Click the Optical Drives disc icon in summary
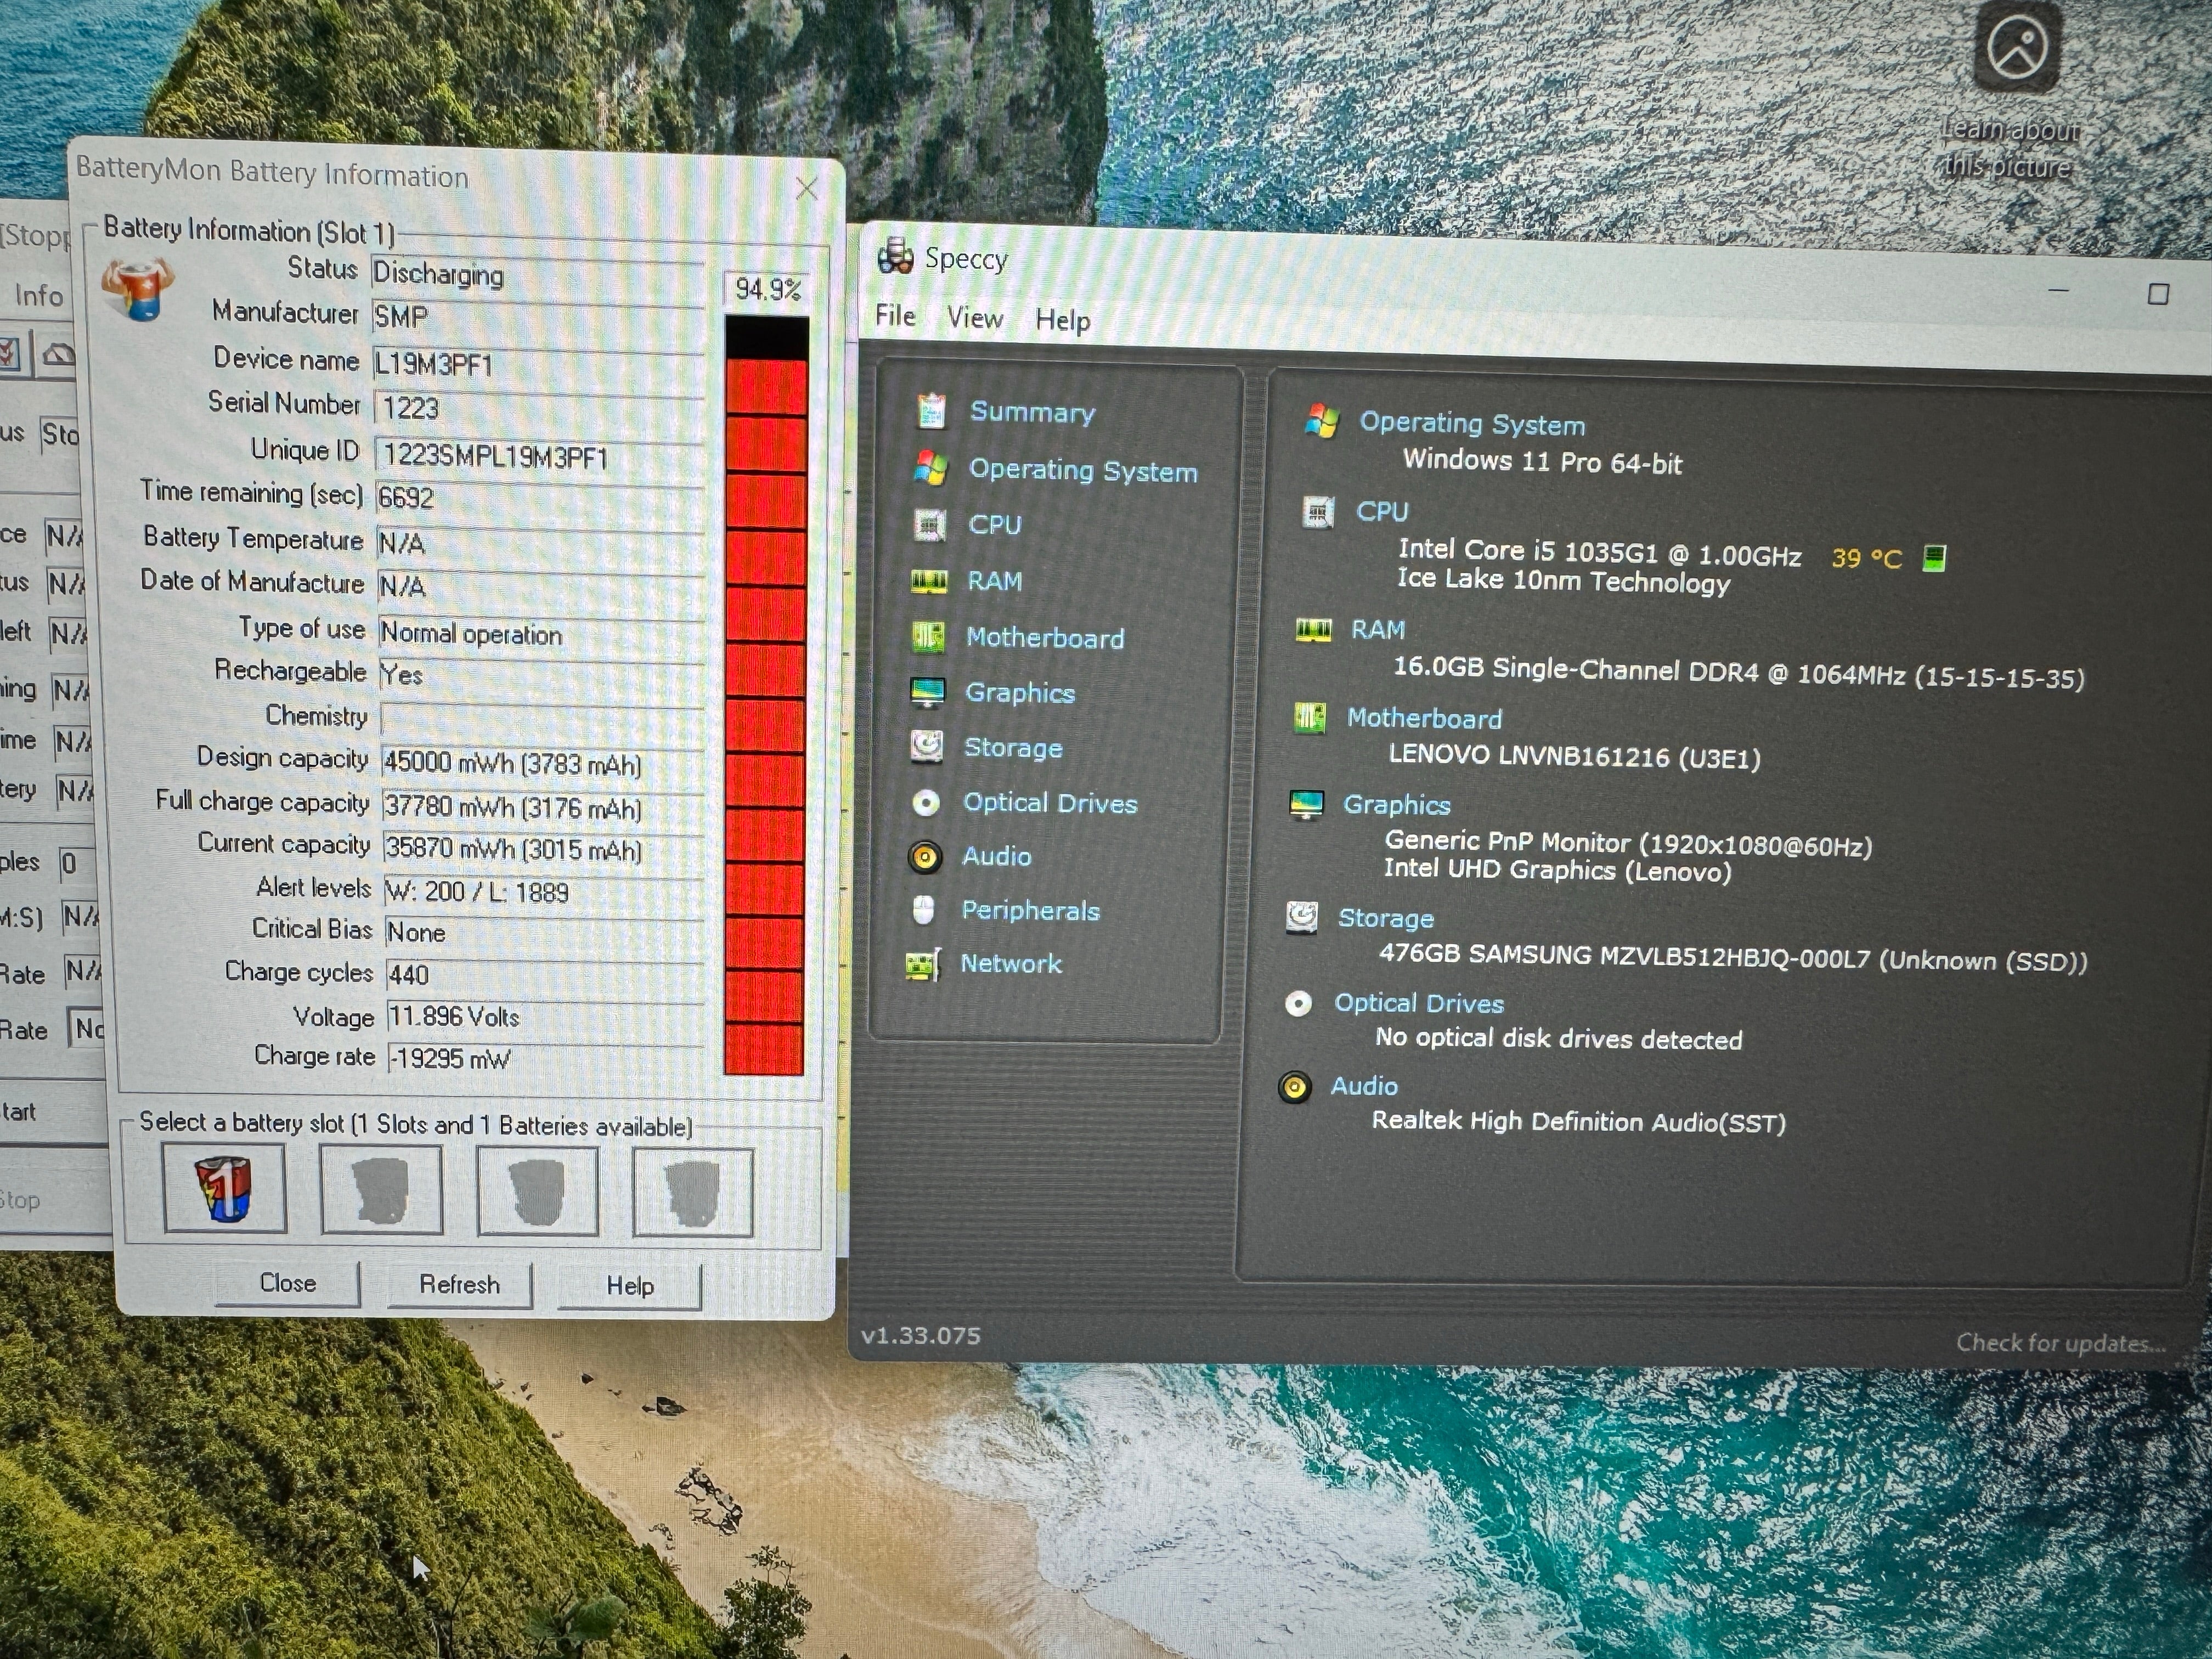The width and height of the screenshot is (2212, 1659). 1298,1003
